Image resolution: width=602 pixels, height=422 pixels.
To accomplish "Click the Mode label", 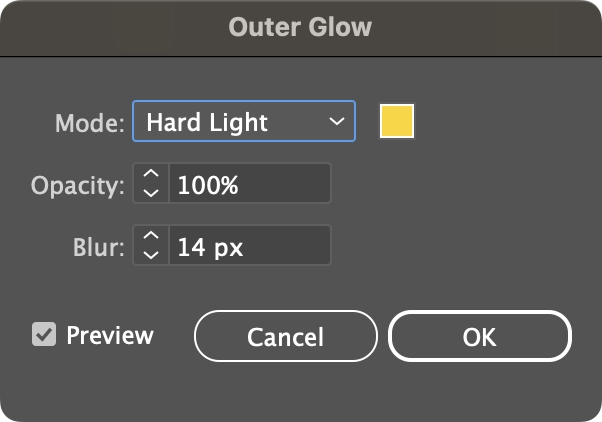I will [90, 123].
